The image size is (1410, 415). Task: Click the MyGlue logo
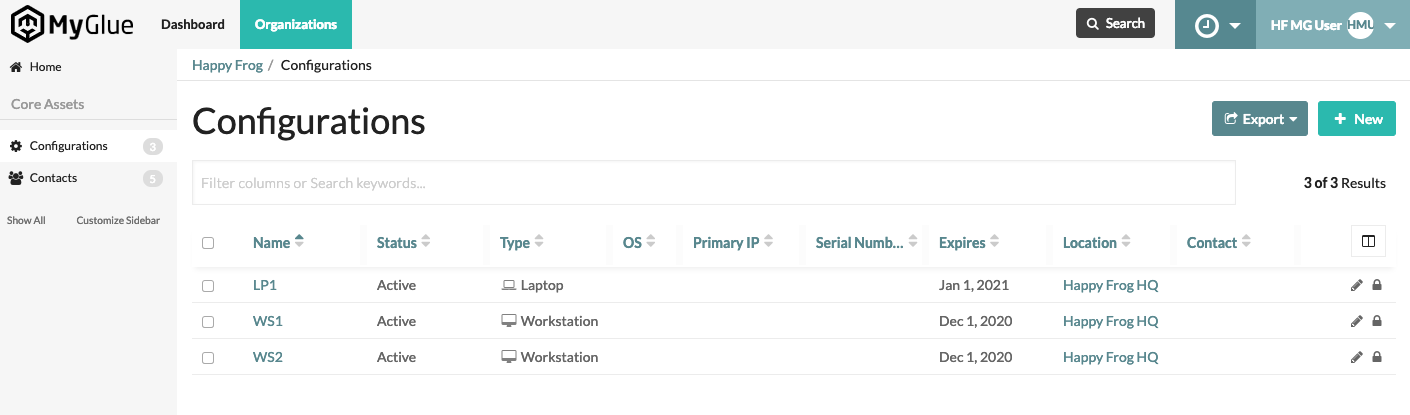[x=72, y=24]
